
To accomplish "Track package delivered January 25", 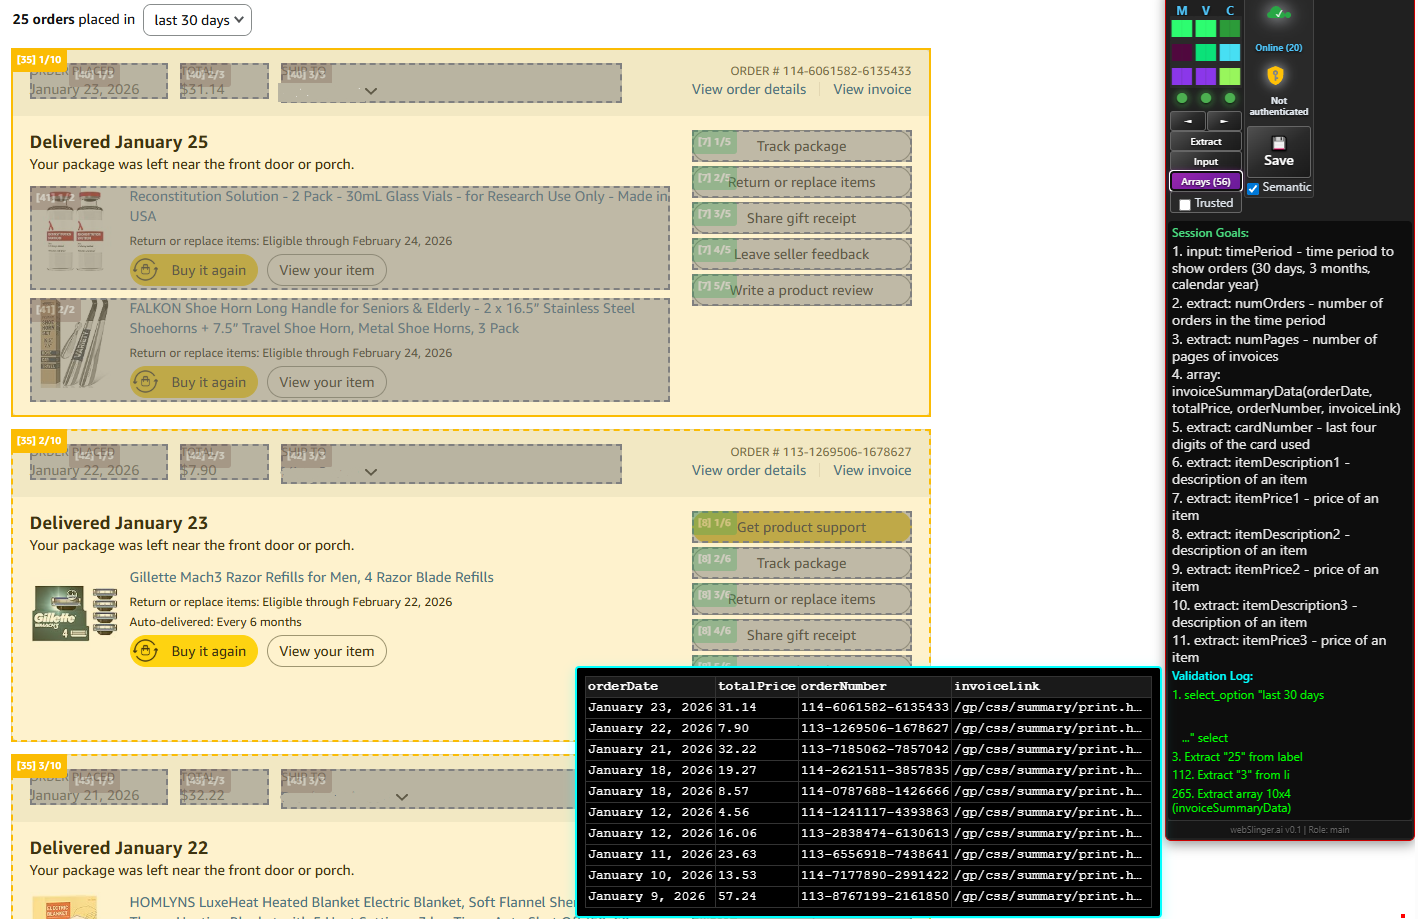I will [802, 146].
